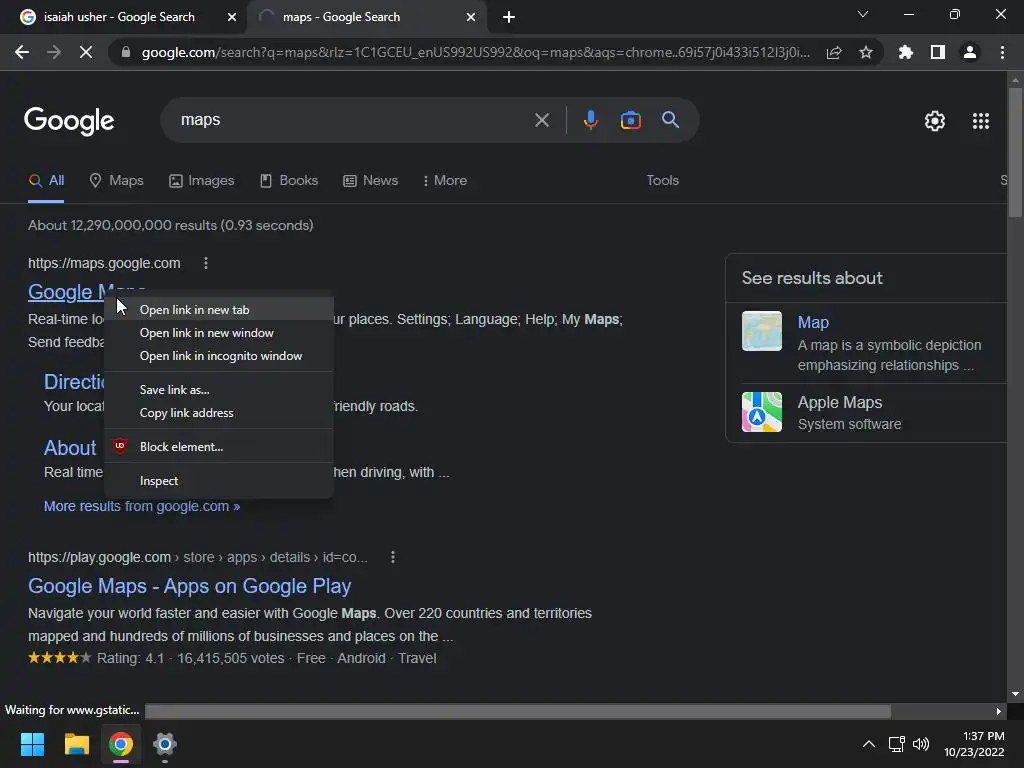Open network status in the tray
Image resolution: width=1024 pixels, height=768 pixels.
tap(897, 744)
